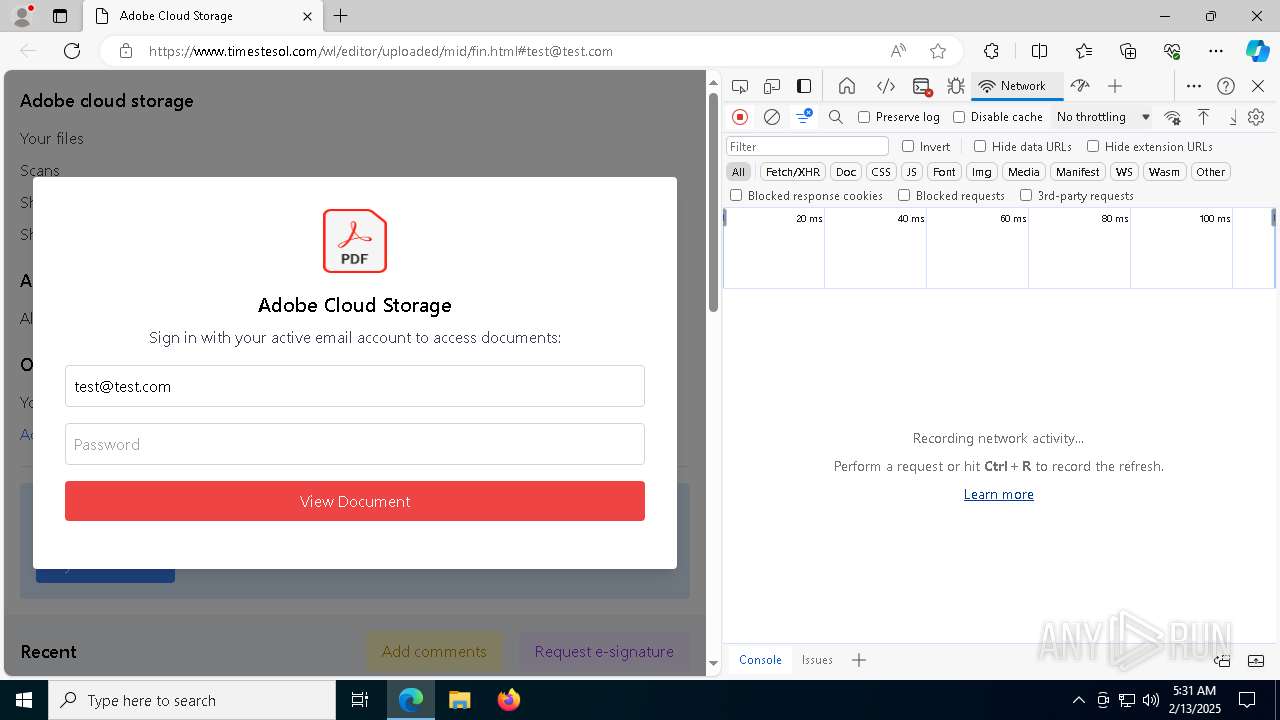Filter requests by JS type
The width and height of the screenshot is (1280, 720).
click(x=911, y=172)
